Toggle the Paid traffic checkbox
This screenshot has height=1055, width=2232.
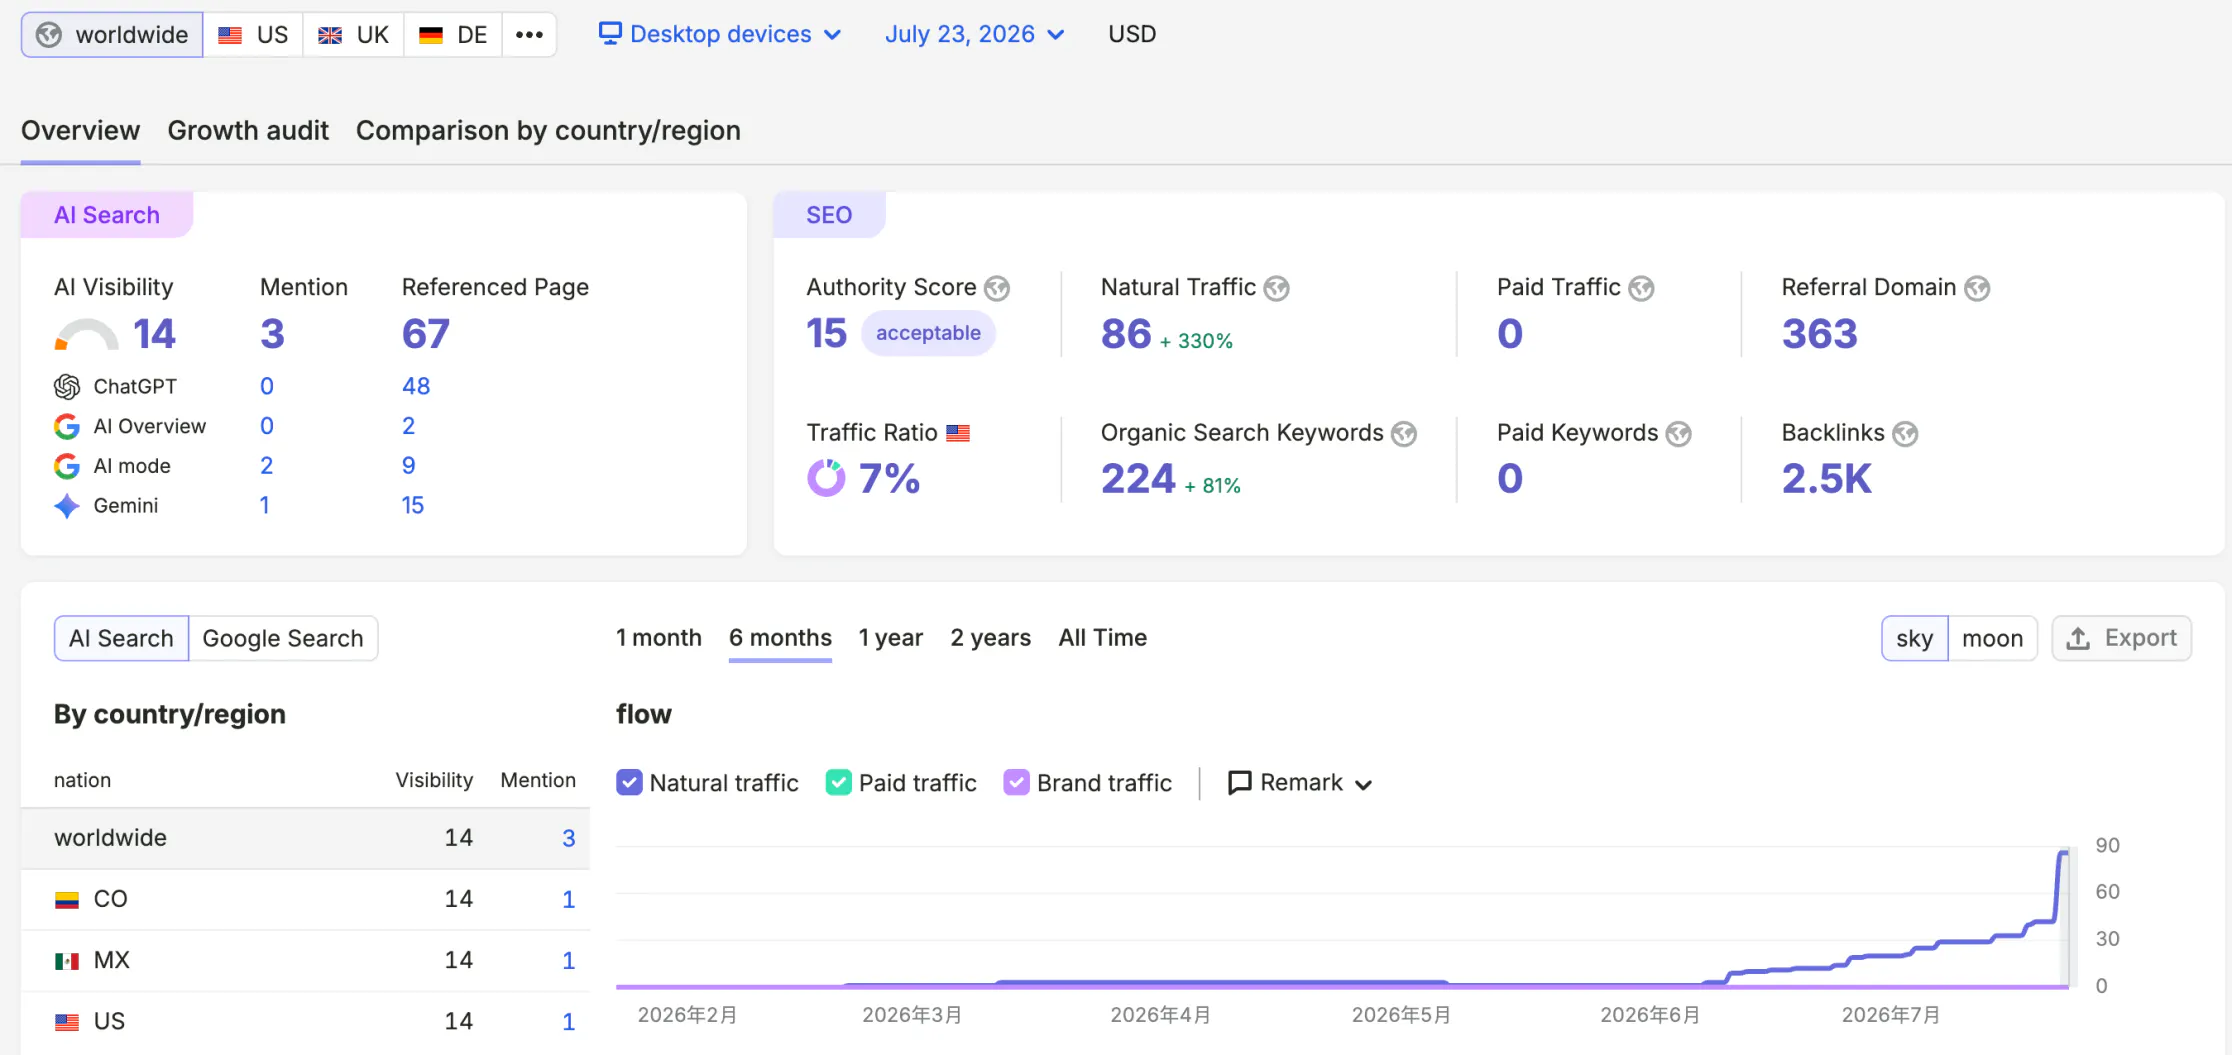click(x=838, y=782)
